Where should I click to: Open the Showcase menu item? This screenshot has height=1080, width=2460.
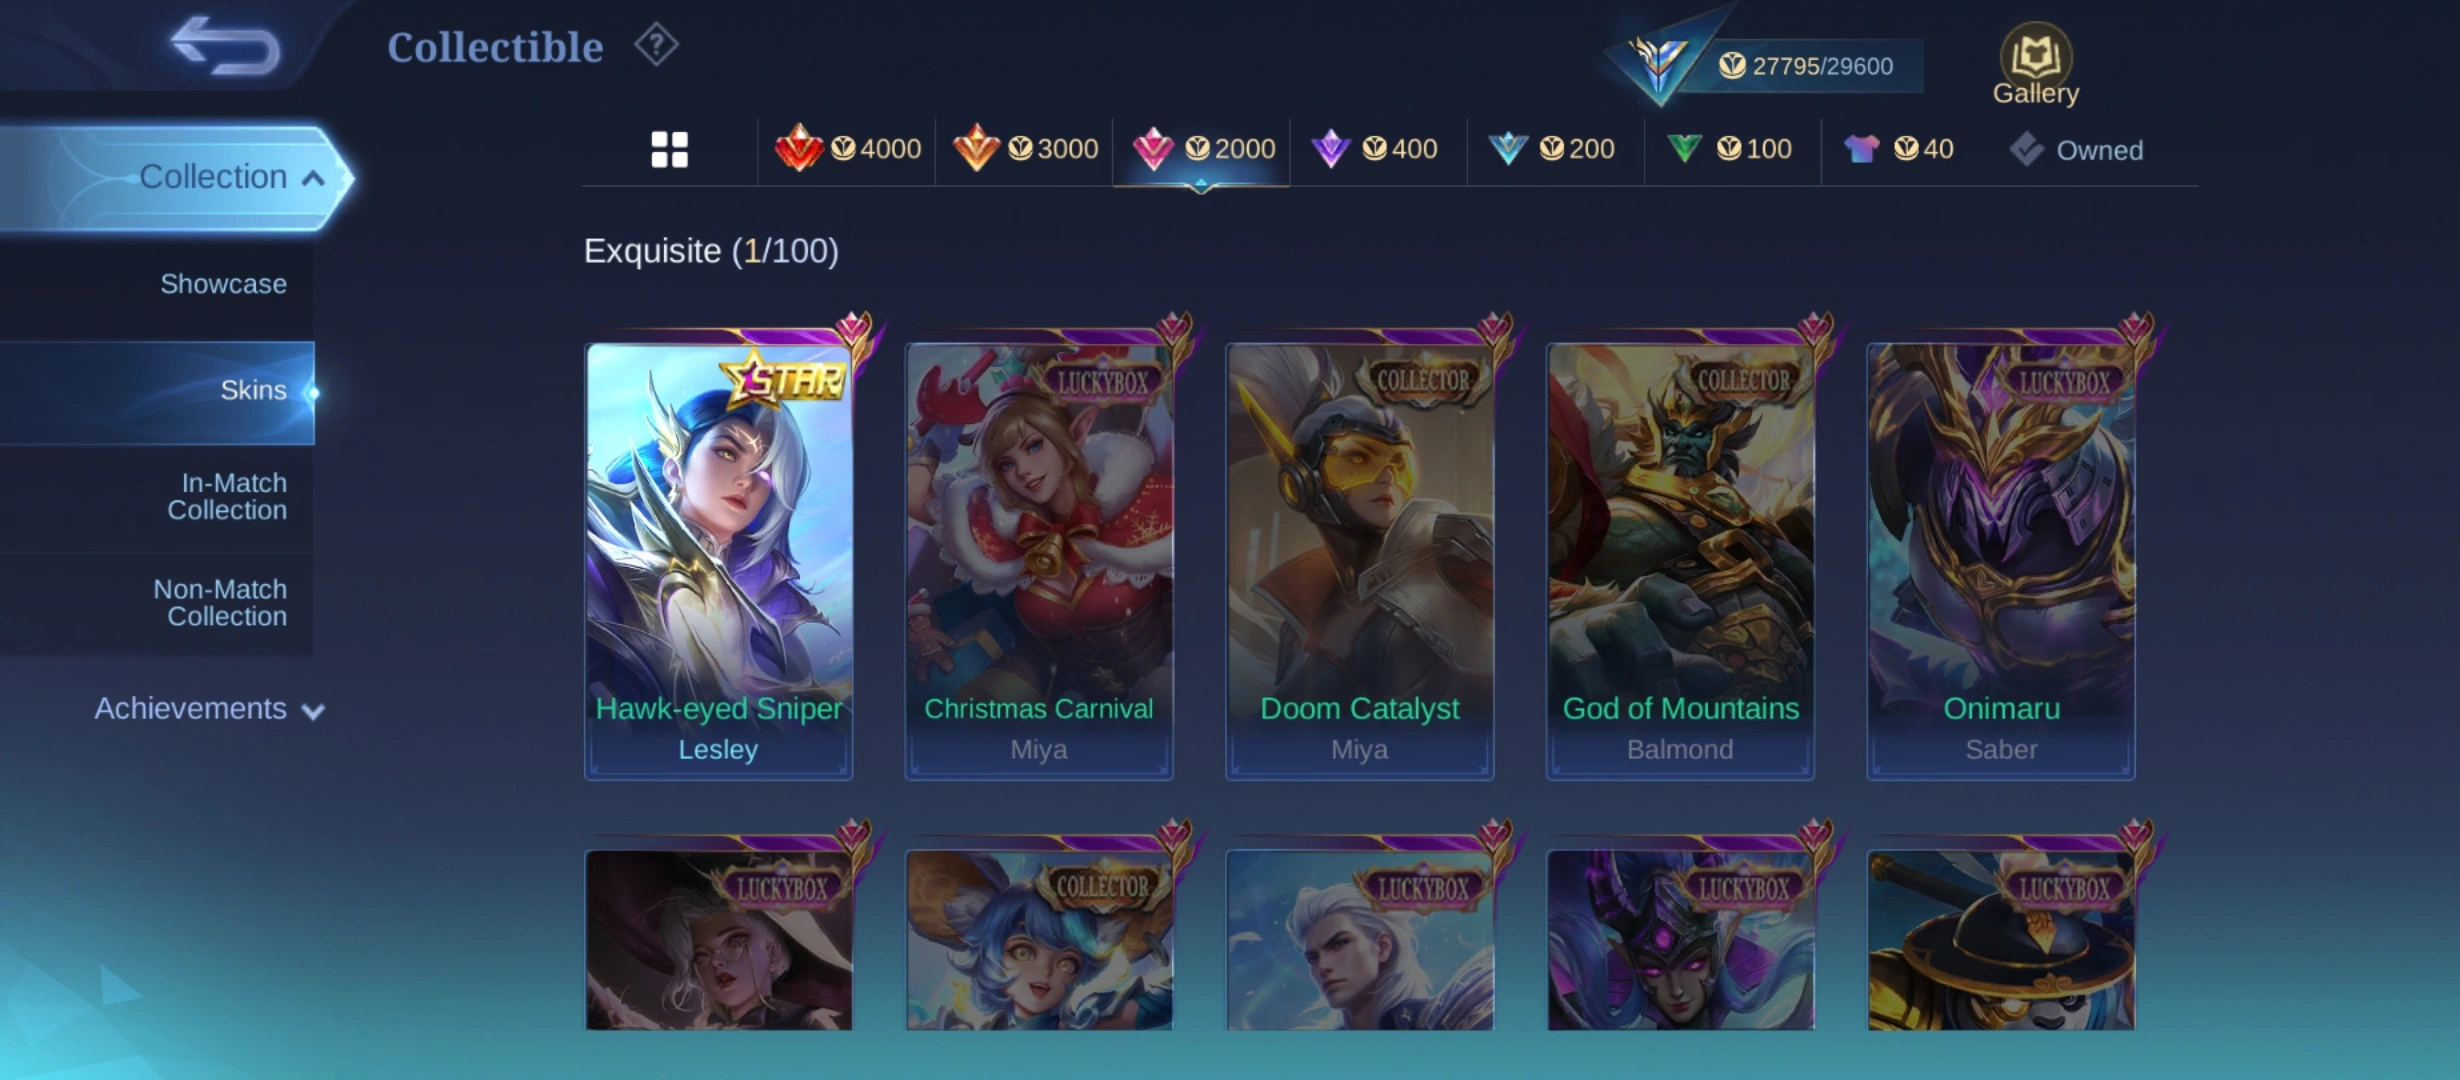[223, 284]
